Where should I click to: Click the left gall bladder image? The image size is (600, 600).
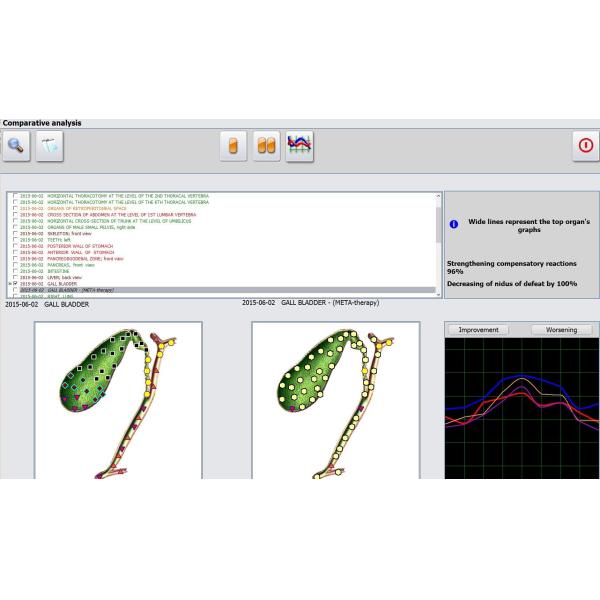click(x=118, y=400)
